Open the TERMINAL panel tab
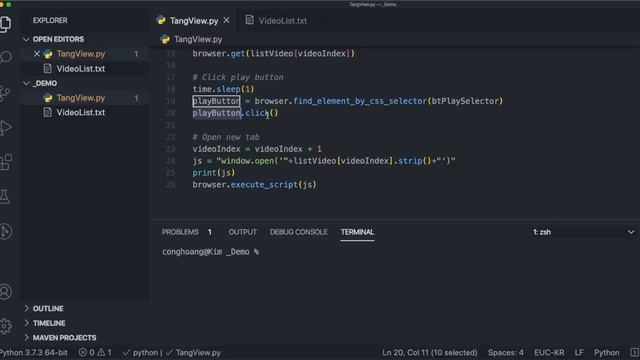 [358, 232]
